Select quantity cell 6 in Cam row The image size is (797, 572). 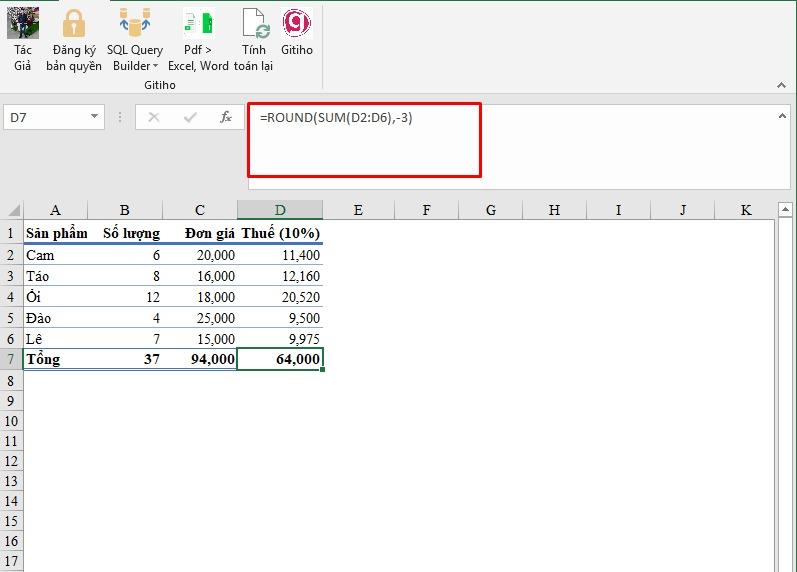click(x=126, y=255)
